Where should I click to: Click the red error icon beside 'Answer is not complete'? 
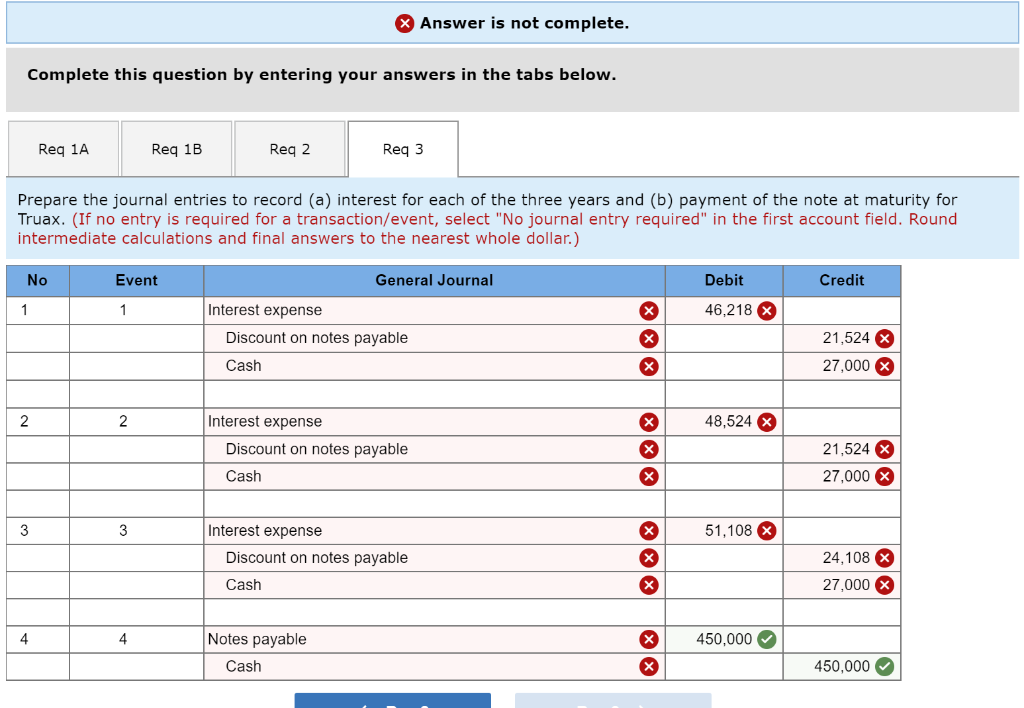tap(404, 24)
